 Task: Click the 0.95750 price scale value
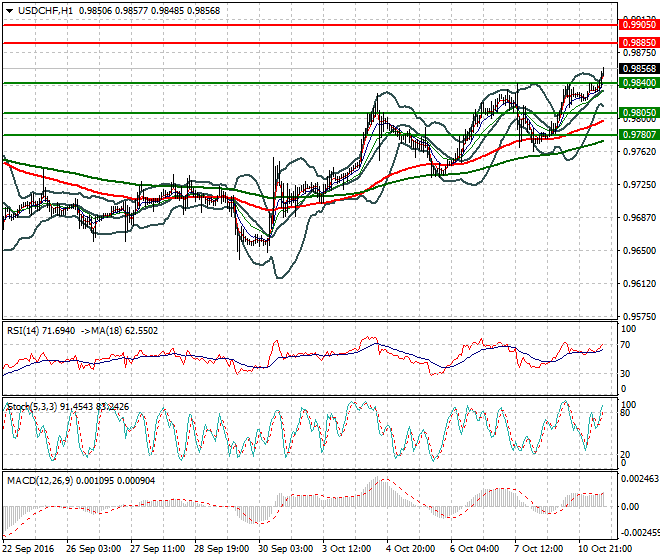(x=639, y=317)
